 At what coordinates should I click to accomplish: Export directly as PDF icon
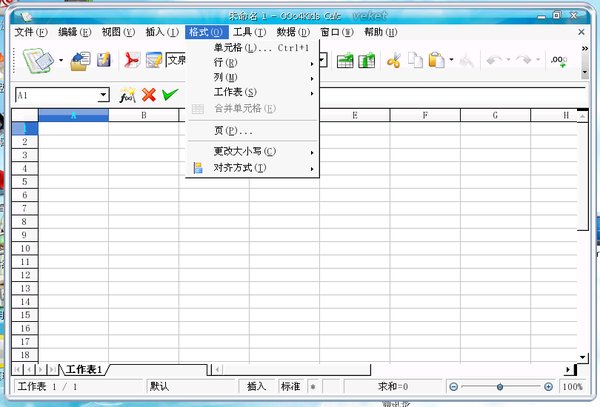[x=132, y=60]
